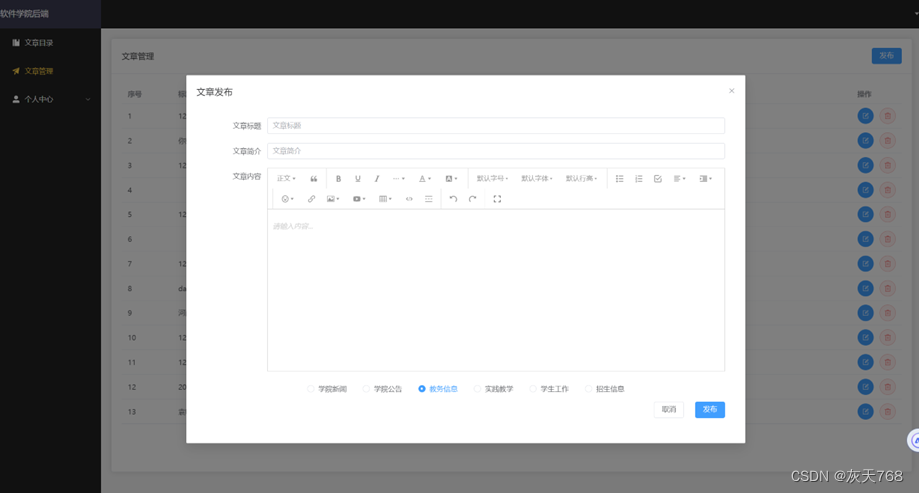
Task: Open the 正文 heading style dropdown
Action: [286, 179]
